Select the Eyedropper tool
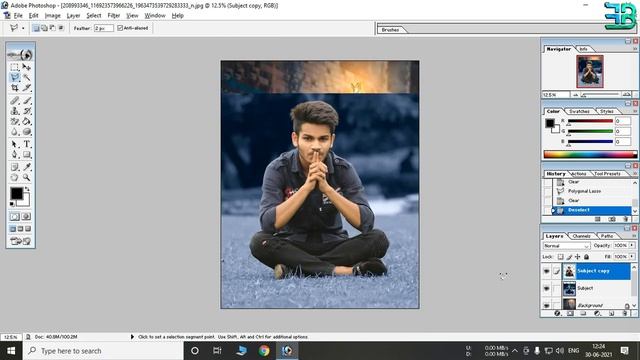 [x=27, y=167]
